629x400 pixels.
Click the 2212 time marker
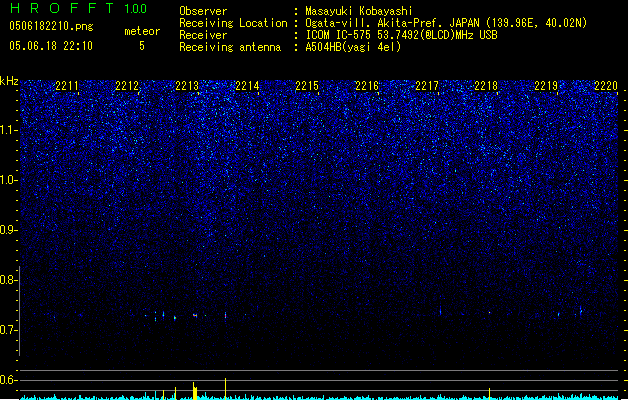tap(127, 86)
